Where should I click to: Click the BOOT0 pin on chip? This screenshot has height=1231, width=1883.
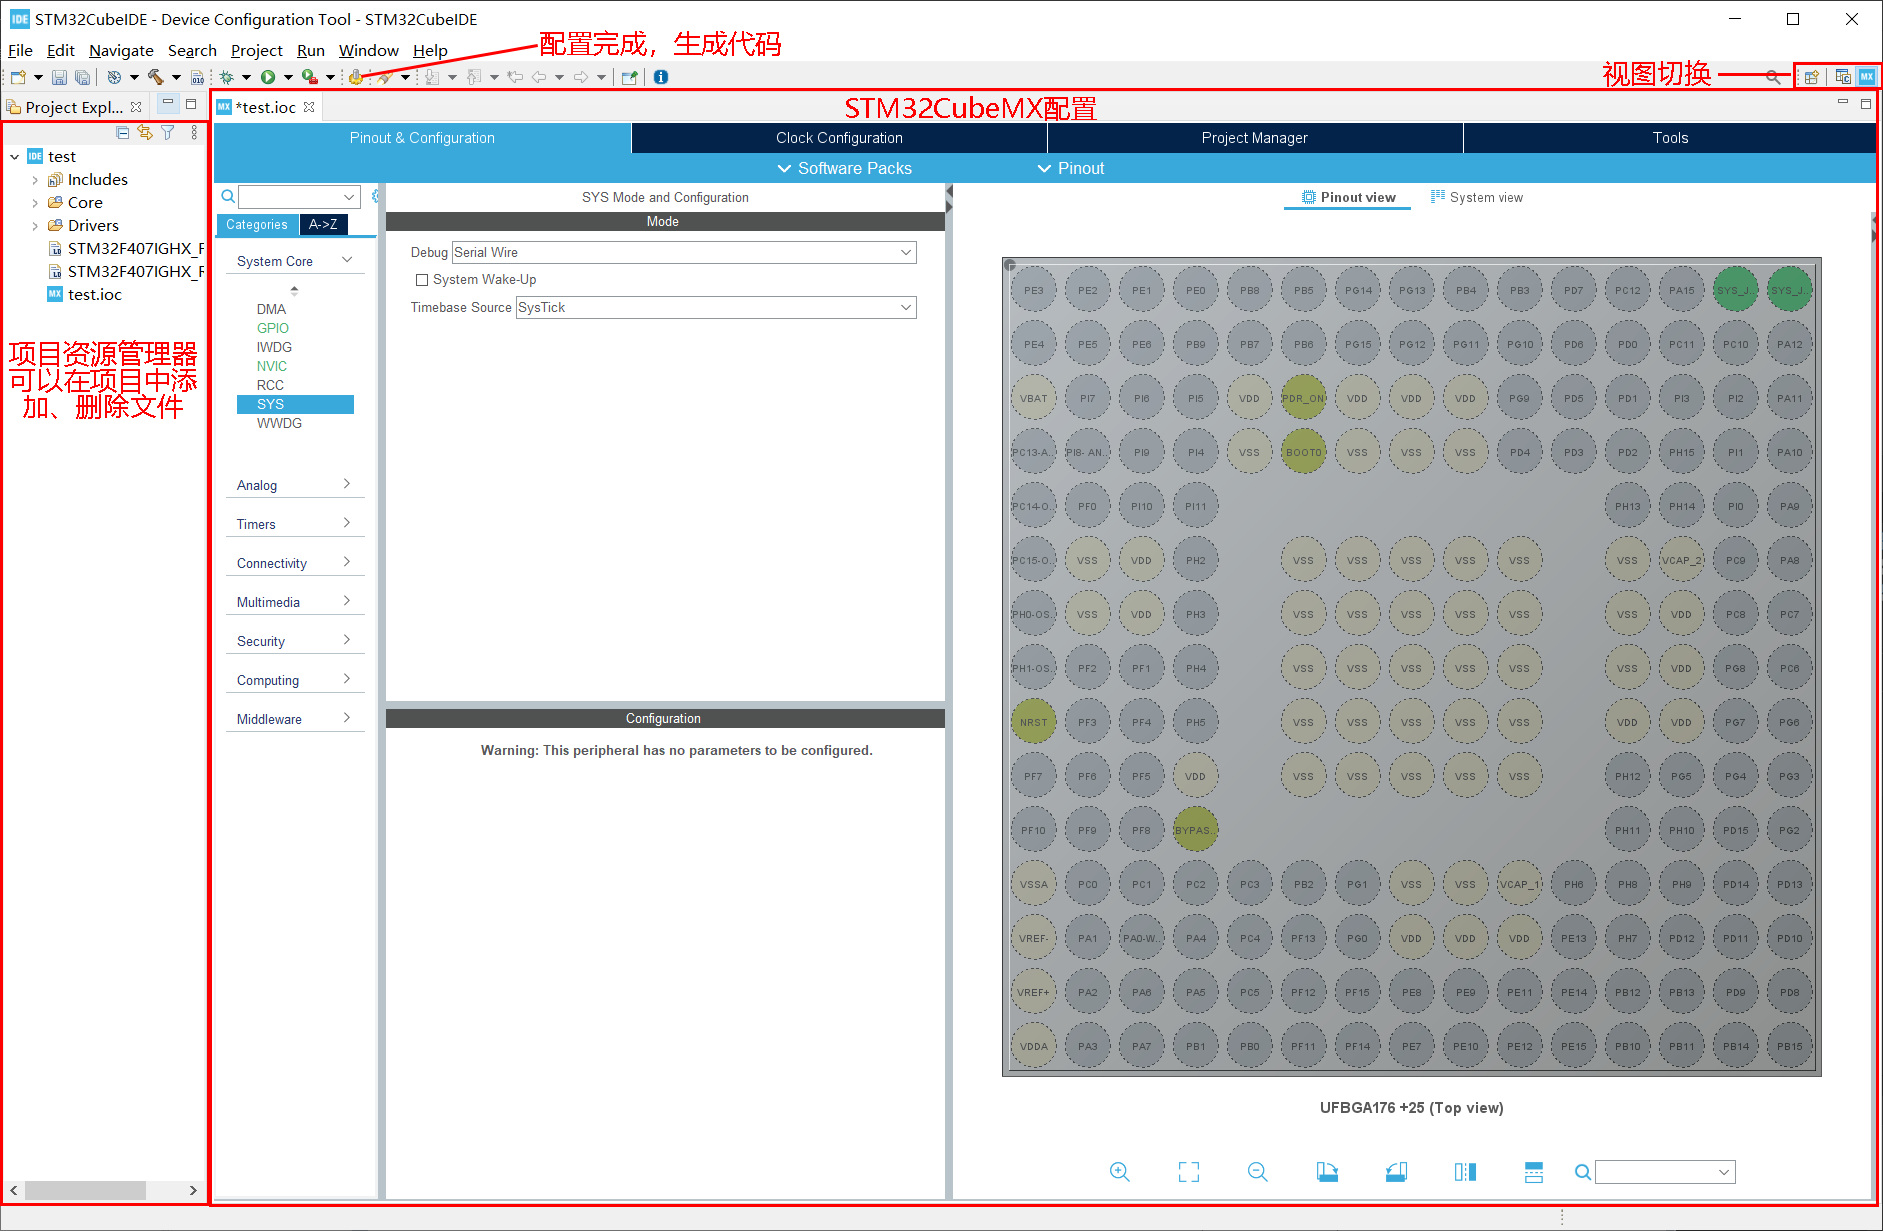click(x=1304, y=452)
